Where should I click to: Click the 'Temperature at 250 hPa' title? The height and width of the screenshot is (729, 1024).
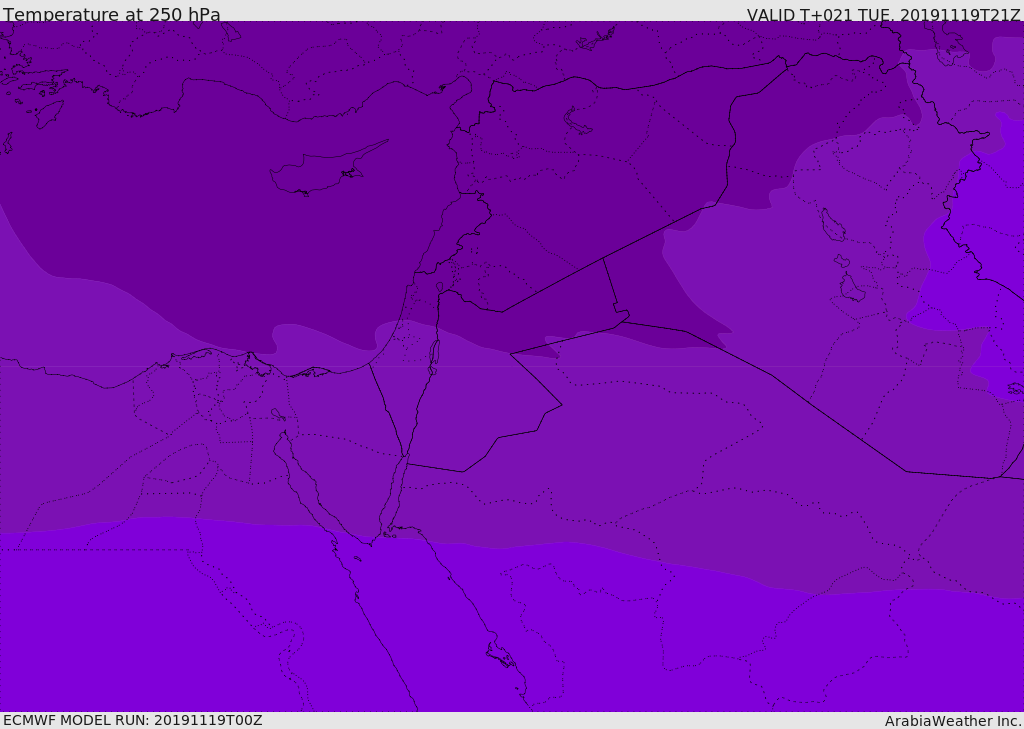[112, 14]
